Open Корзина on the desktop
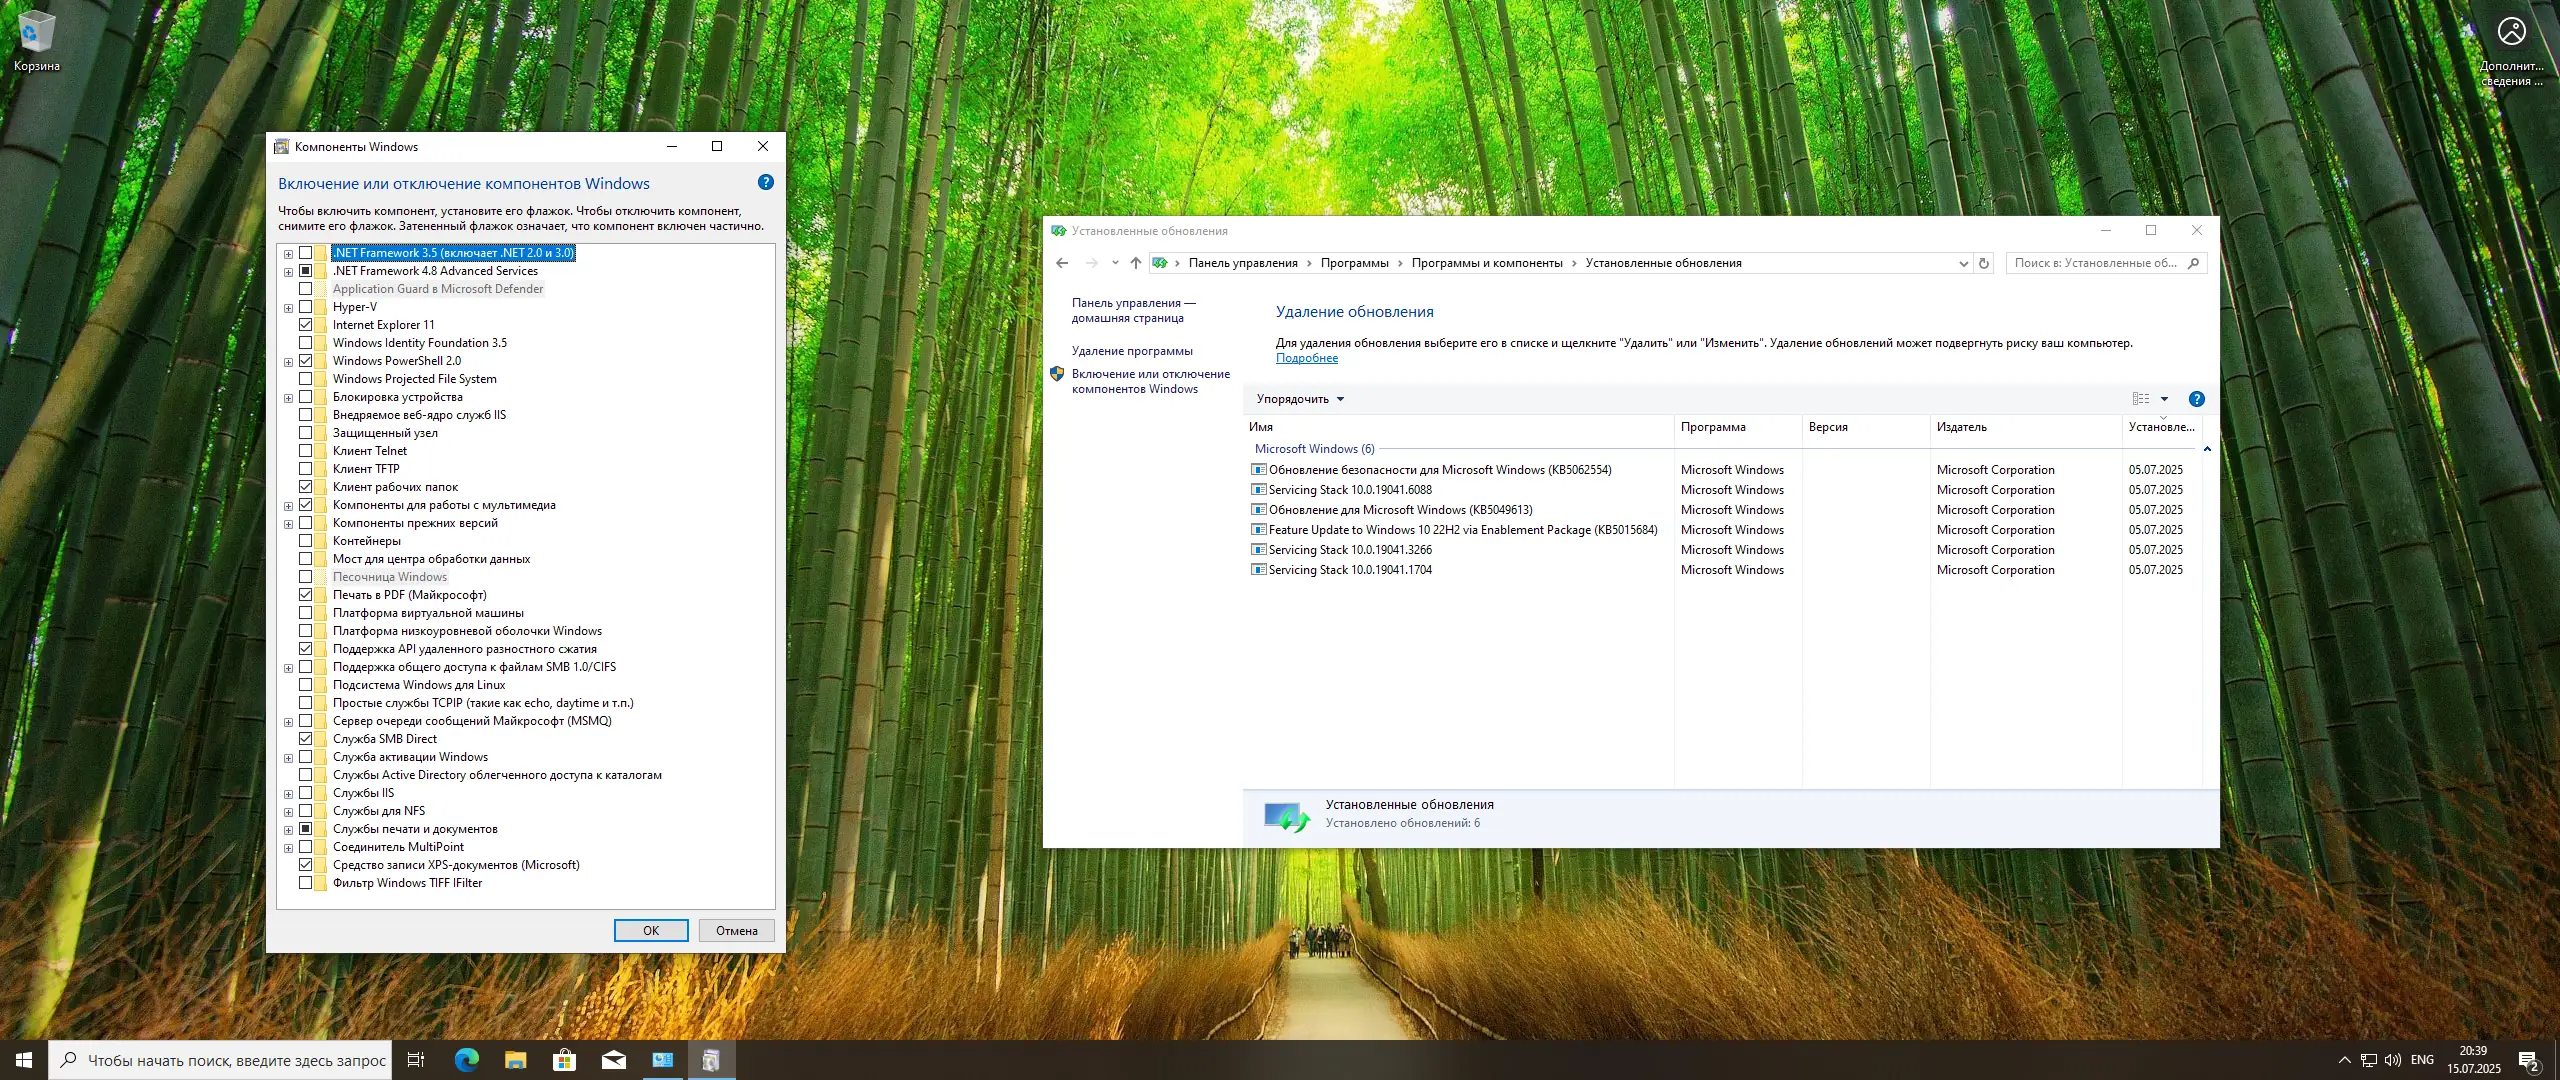Image resolution: width=2560 pixels, height=1080 pixels. tap(37, 40)
